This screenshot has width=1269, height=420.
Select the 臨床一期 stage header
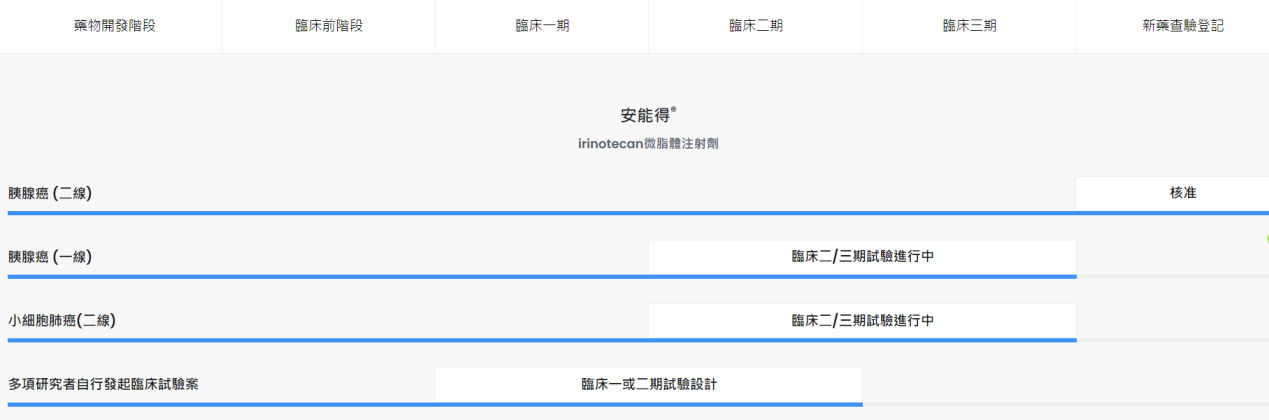click(x=542, y=26)
